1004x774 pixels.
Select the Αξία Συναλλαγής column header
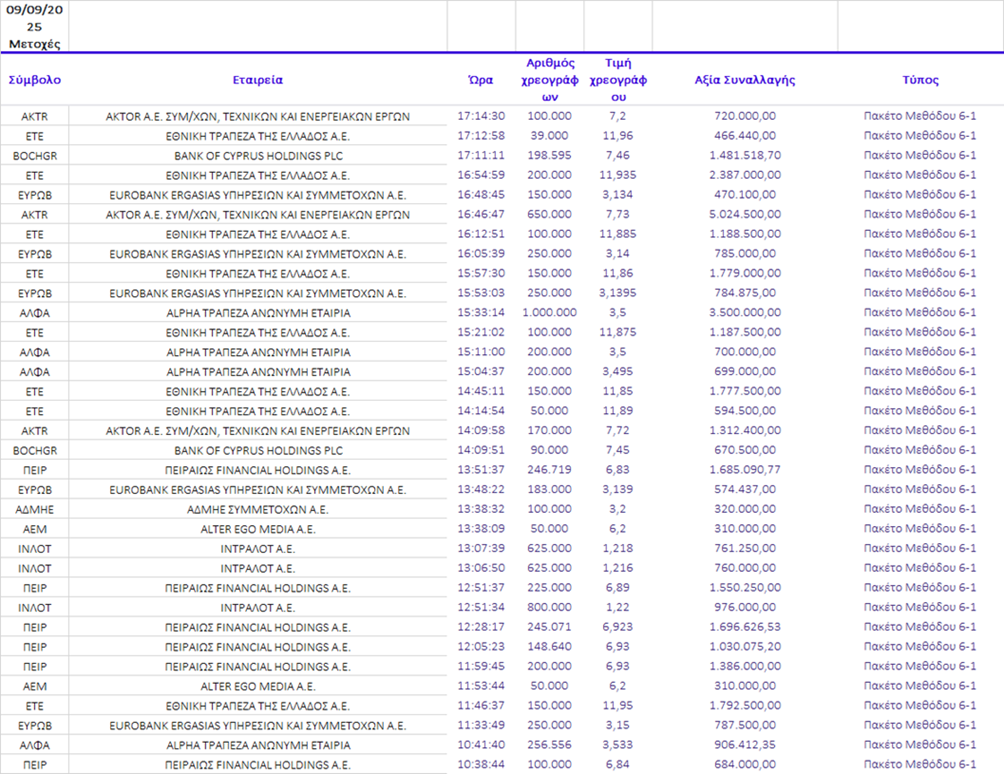coord(744,80)
